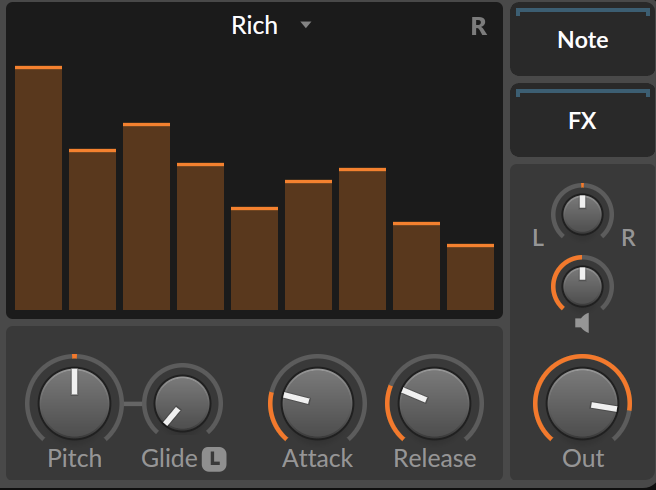Click the volume knob above speaker icon
This screenshot has width=656, height=490.
[582, 286]
